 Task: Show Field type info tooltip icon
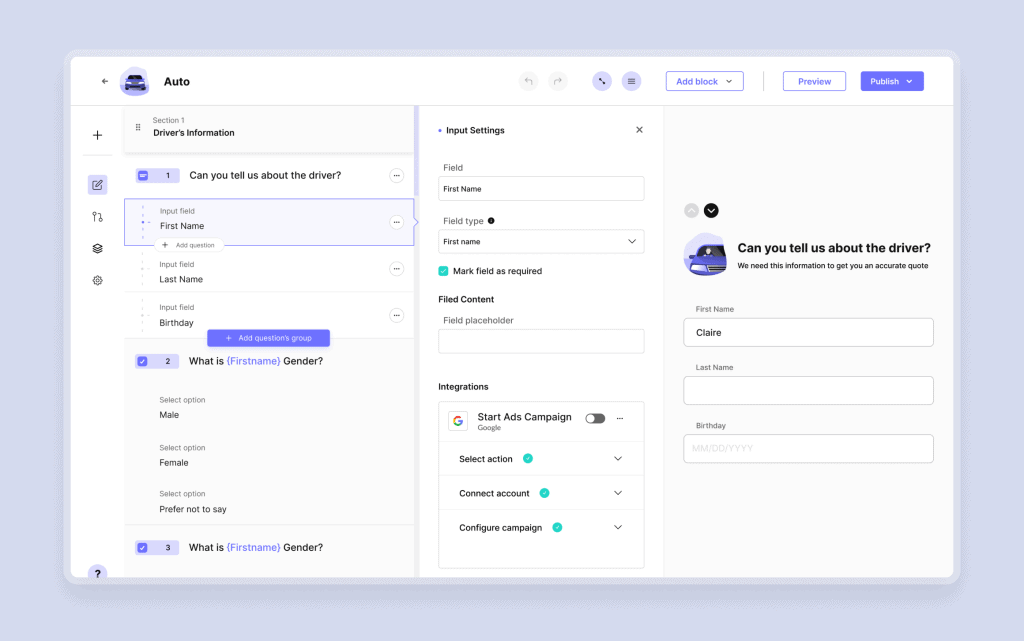click(491, 221)
